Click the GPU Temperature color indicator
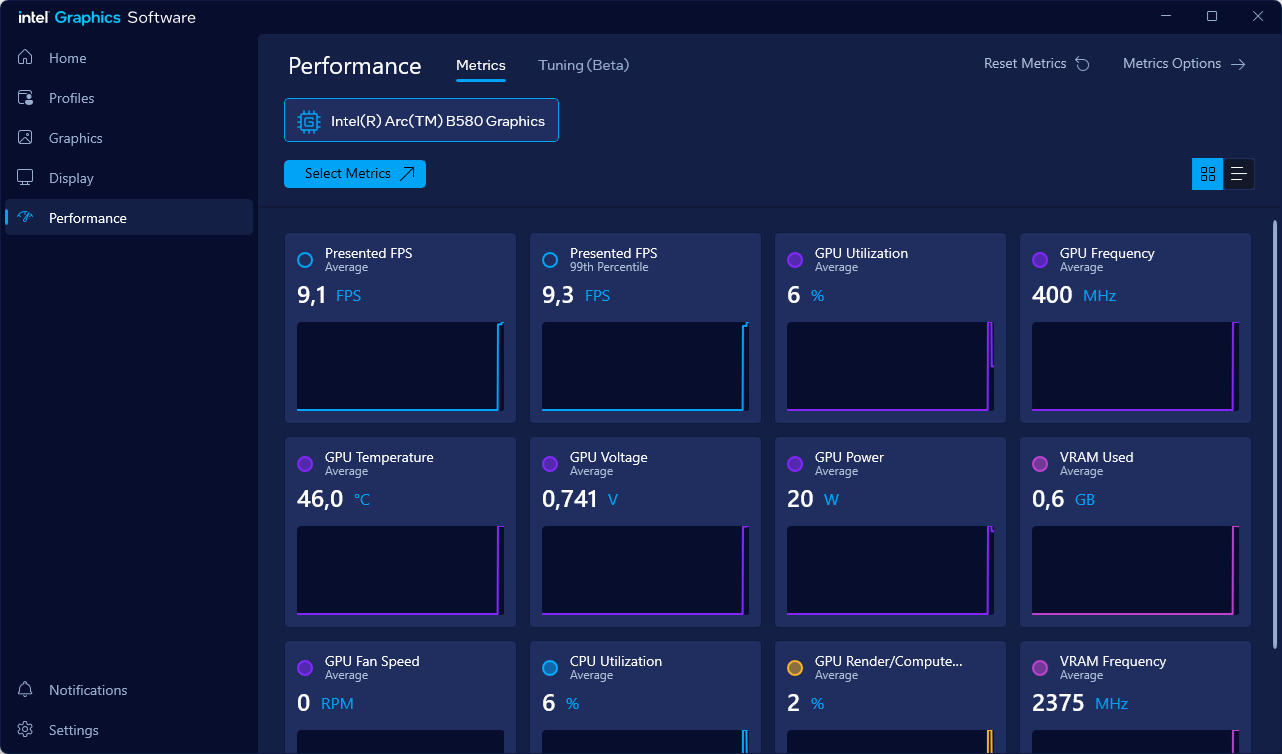 [x=305, y=464]
